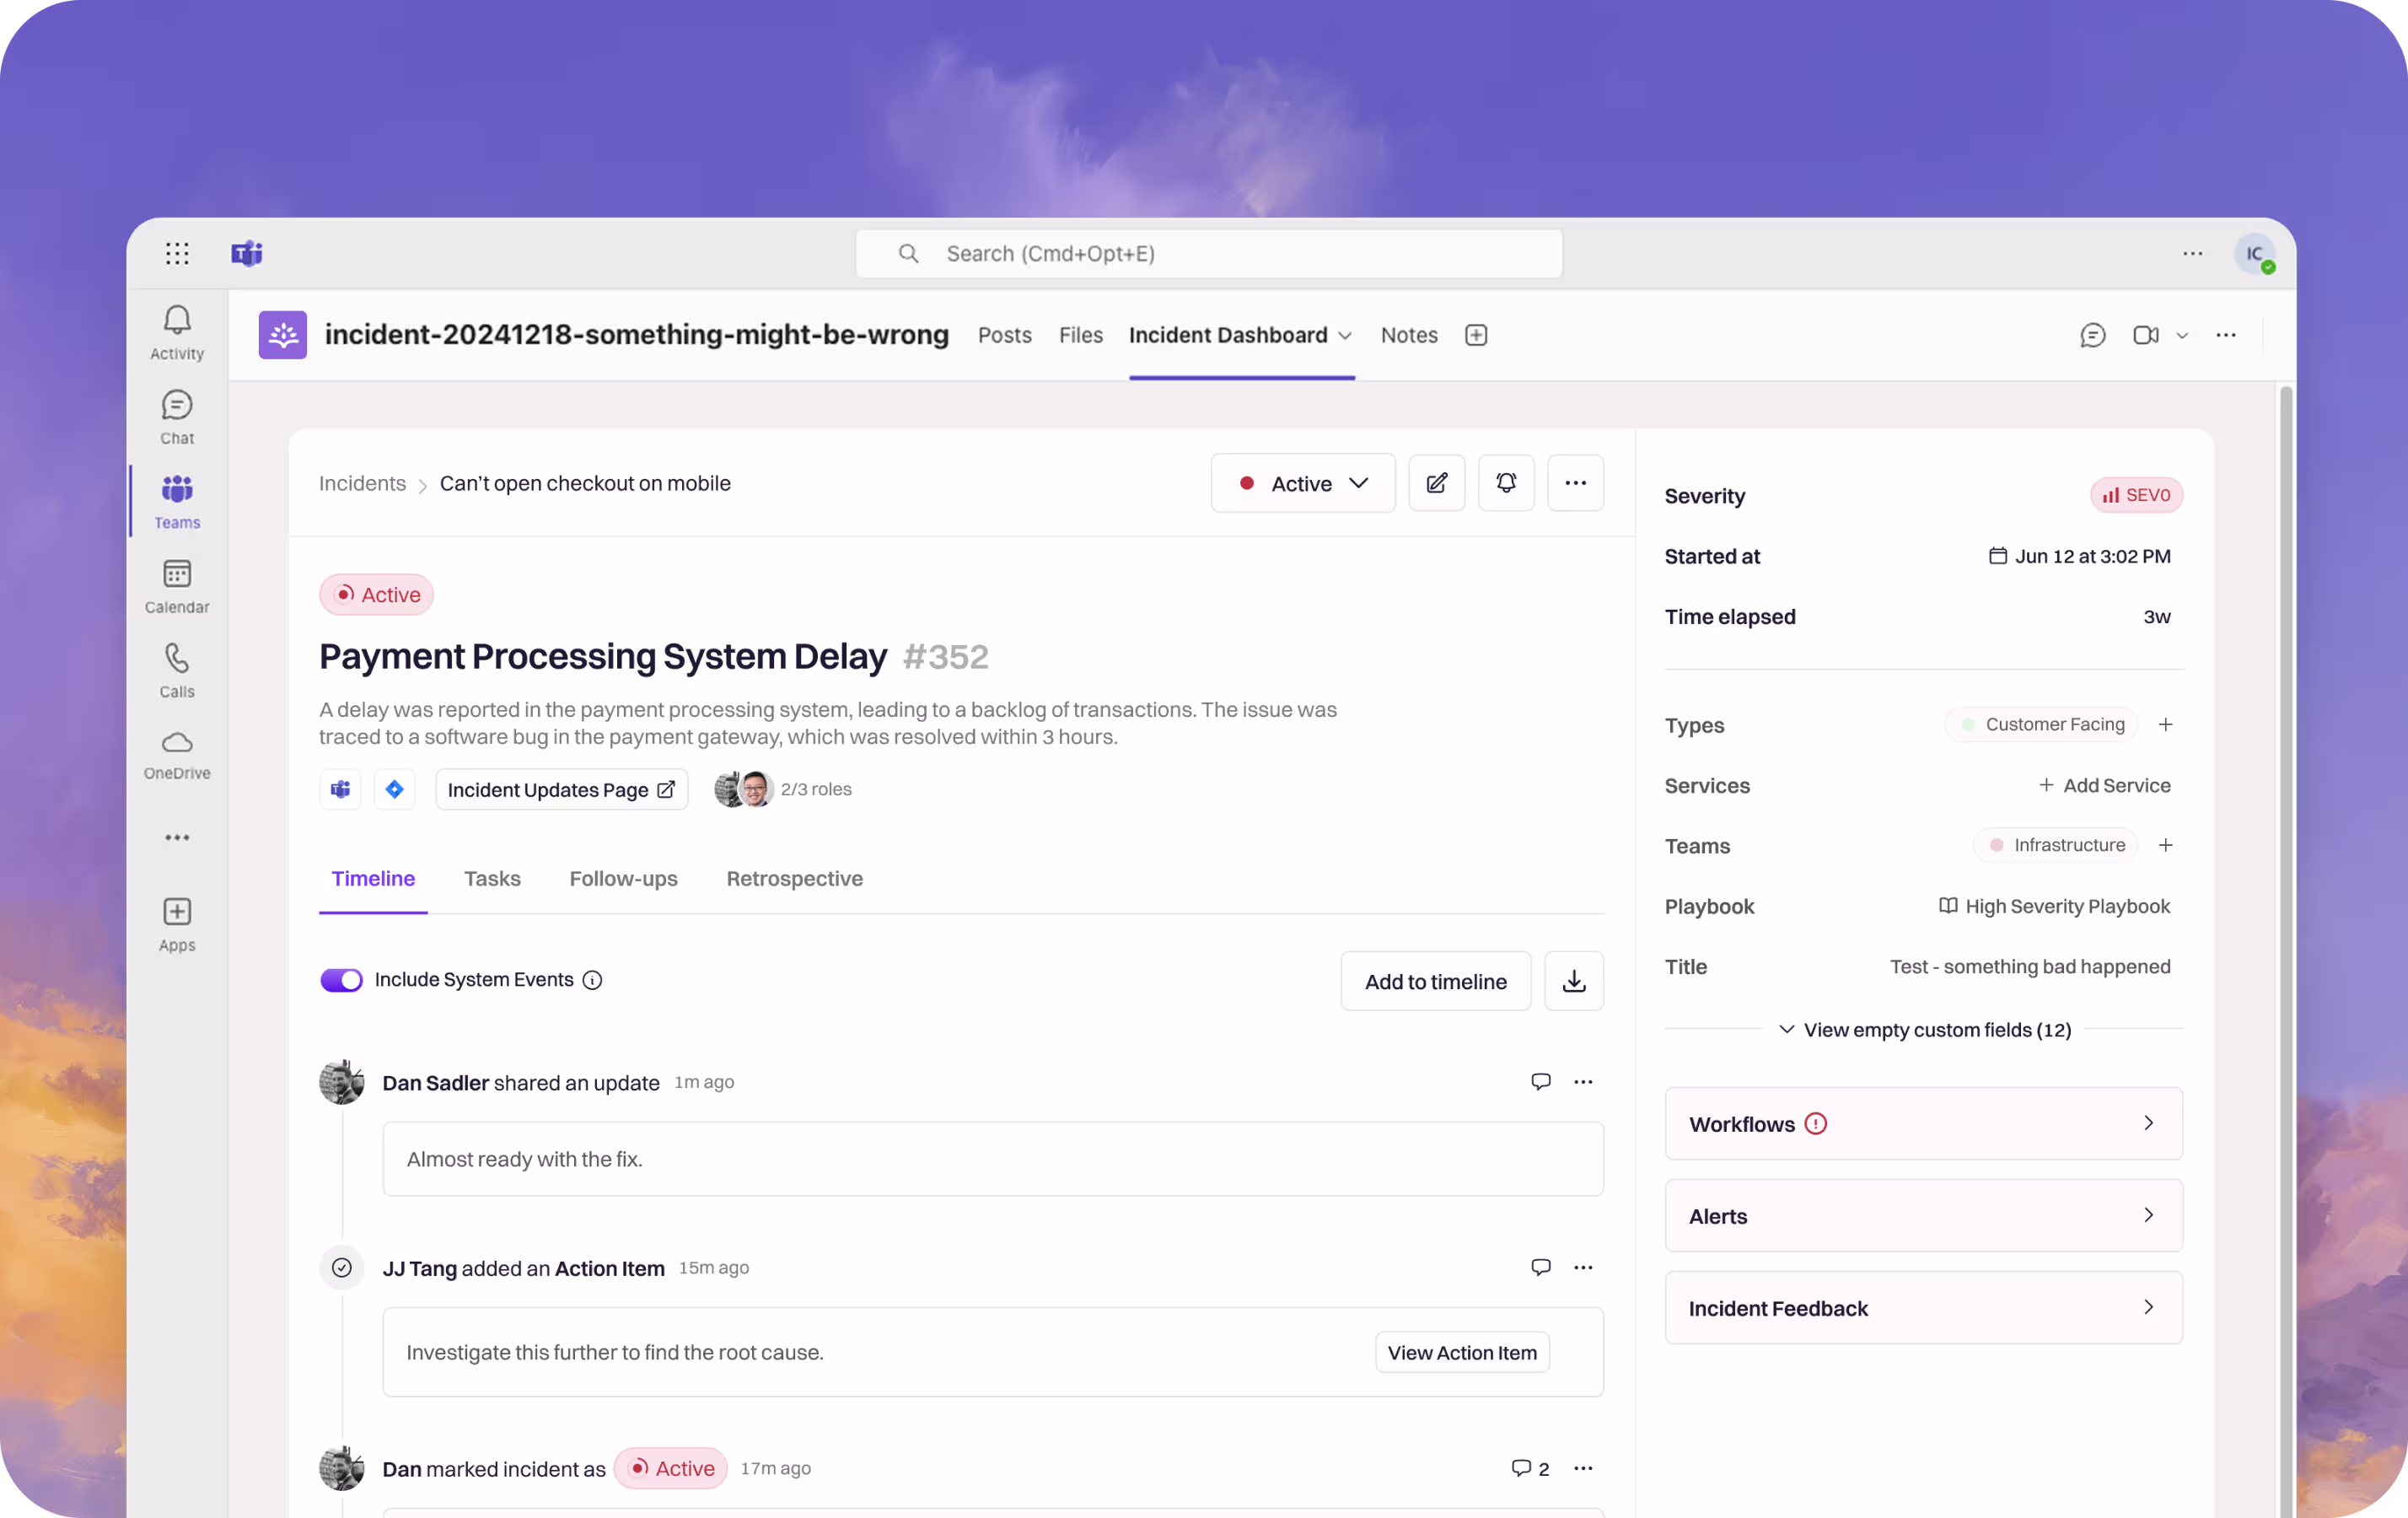Open Incident Updates Page link
The height and width of the screenshot is (1518, 2408).
pos(561,790)
